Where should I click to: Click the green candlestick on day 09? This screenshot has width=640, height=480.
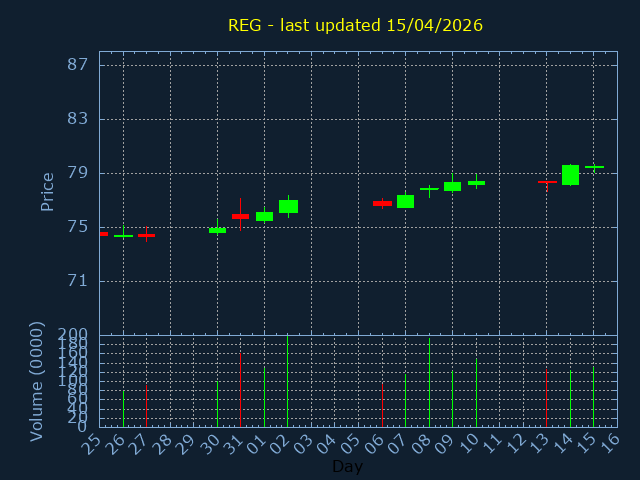[452, 186]
